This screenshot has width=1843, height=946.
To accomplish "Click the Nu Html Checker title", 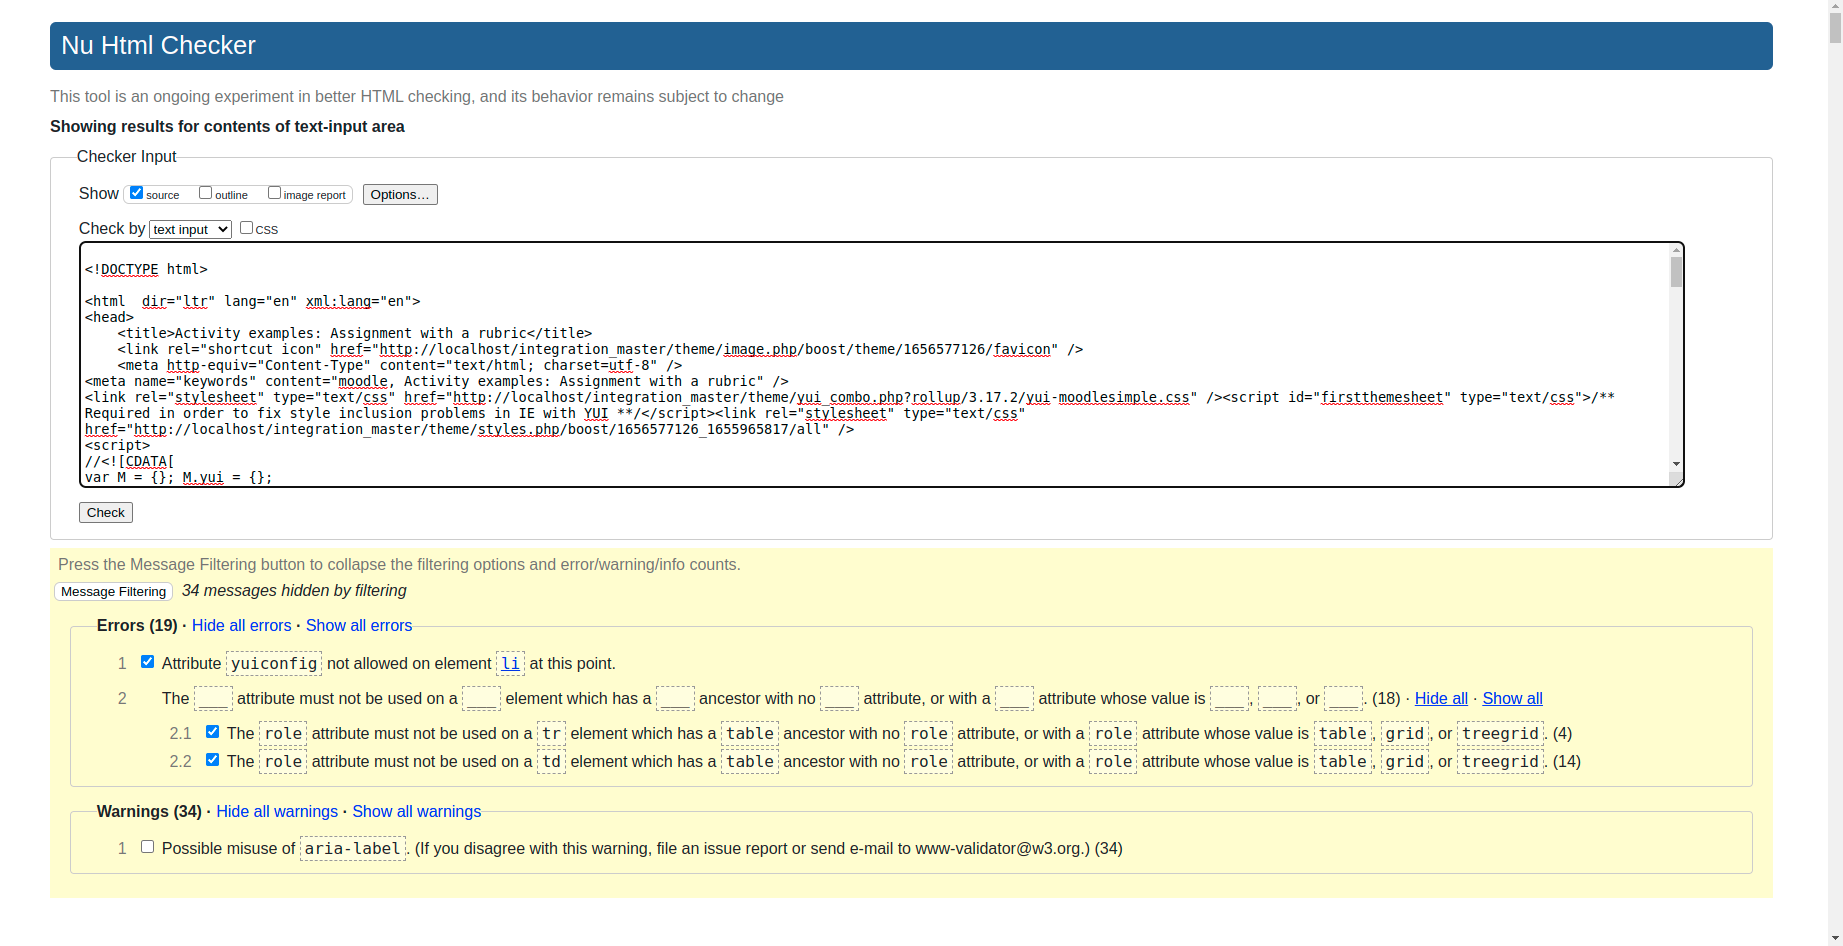I will (x=158, y=45).
